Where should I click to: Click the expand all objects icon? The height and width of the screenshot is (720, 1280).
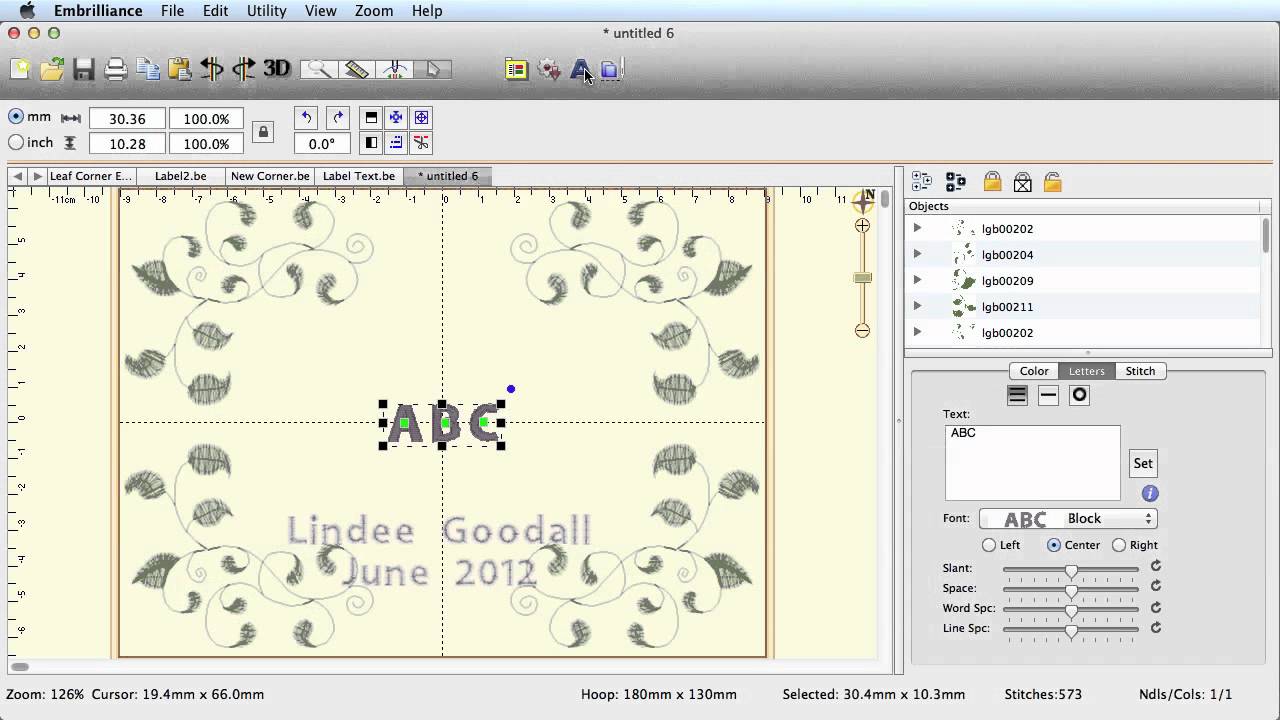[x=922, y=182]
